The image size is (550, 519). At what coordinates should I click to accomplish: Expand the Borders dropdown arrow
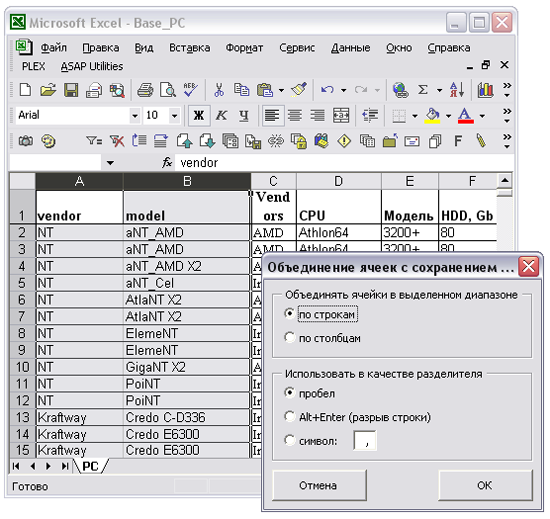[x=415, y=115]
